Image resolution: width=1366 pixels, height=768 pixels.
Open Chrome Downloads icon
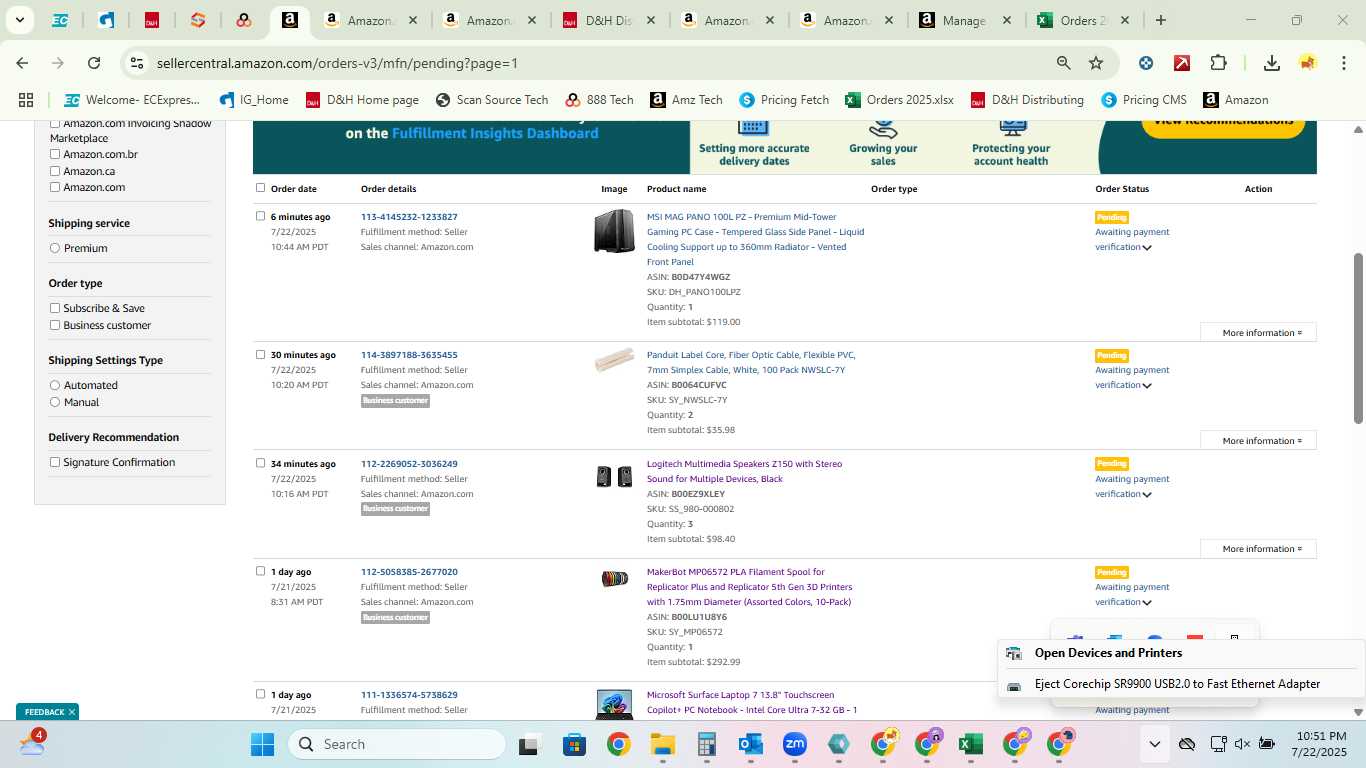point(1272,63)
